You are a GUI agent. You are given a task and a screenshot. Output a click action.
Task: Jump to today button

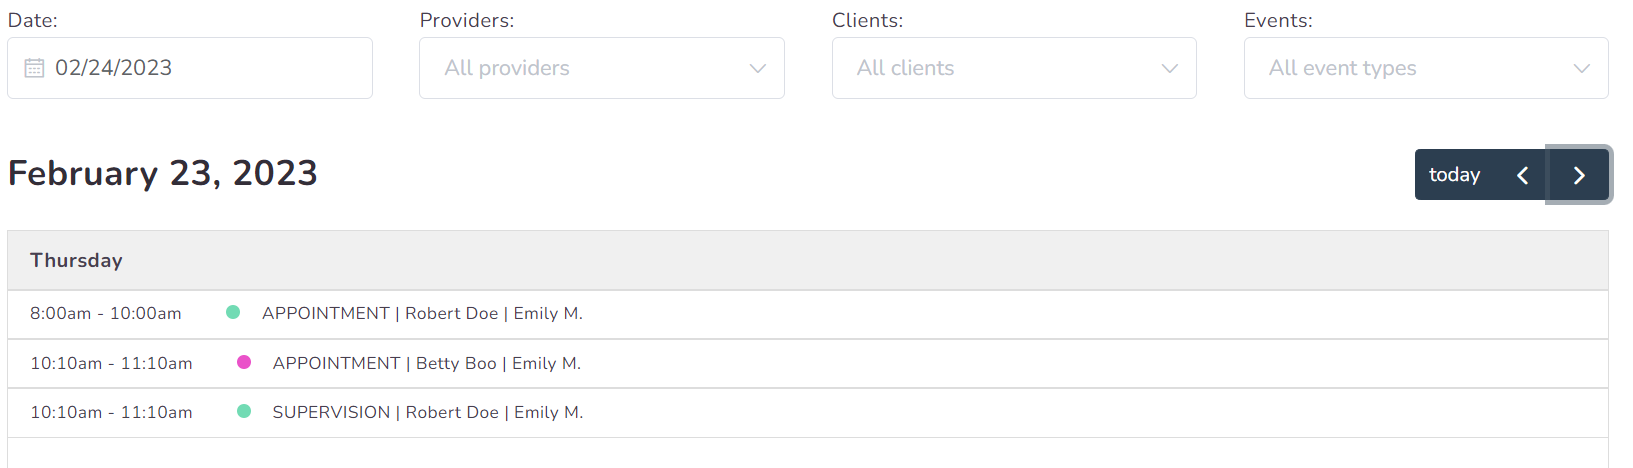1454,175
